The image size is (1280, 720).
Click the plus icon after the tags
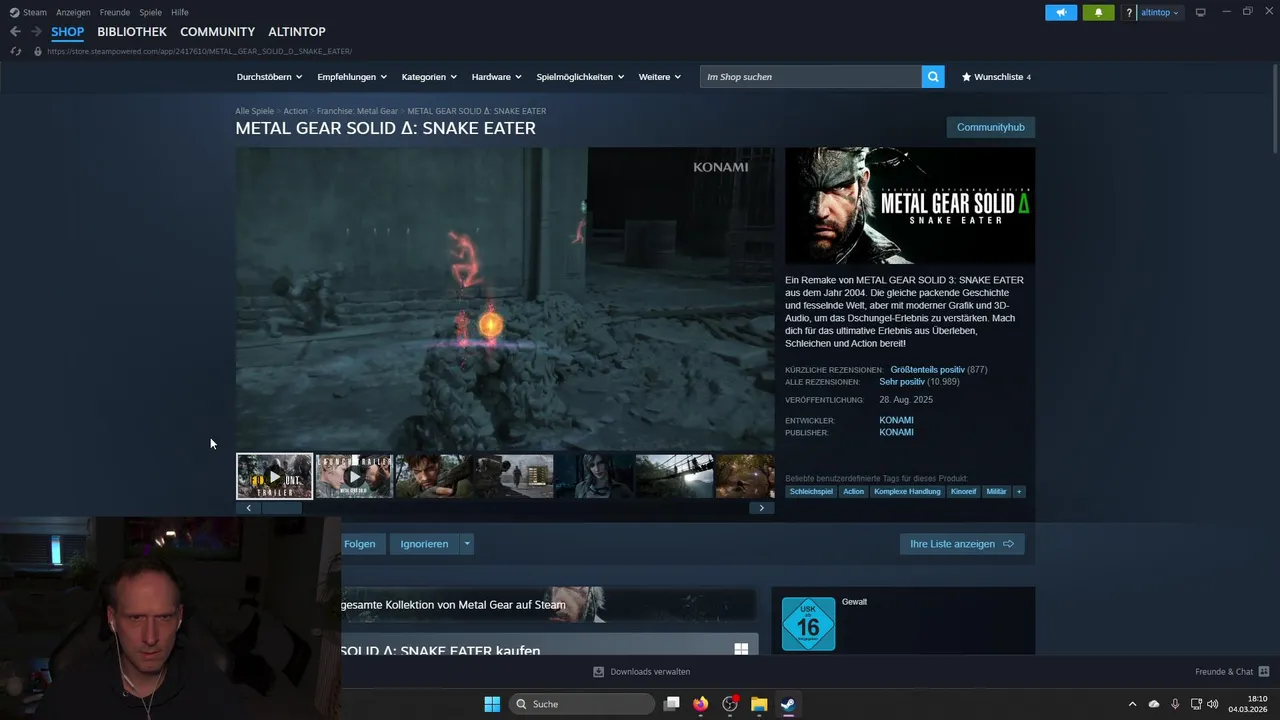click(1019, 492)
